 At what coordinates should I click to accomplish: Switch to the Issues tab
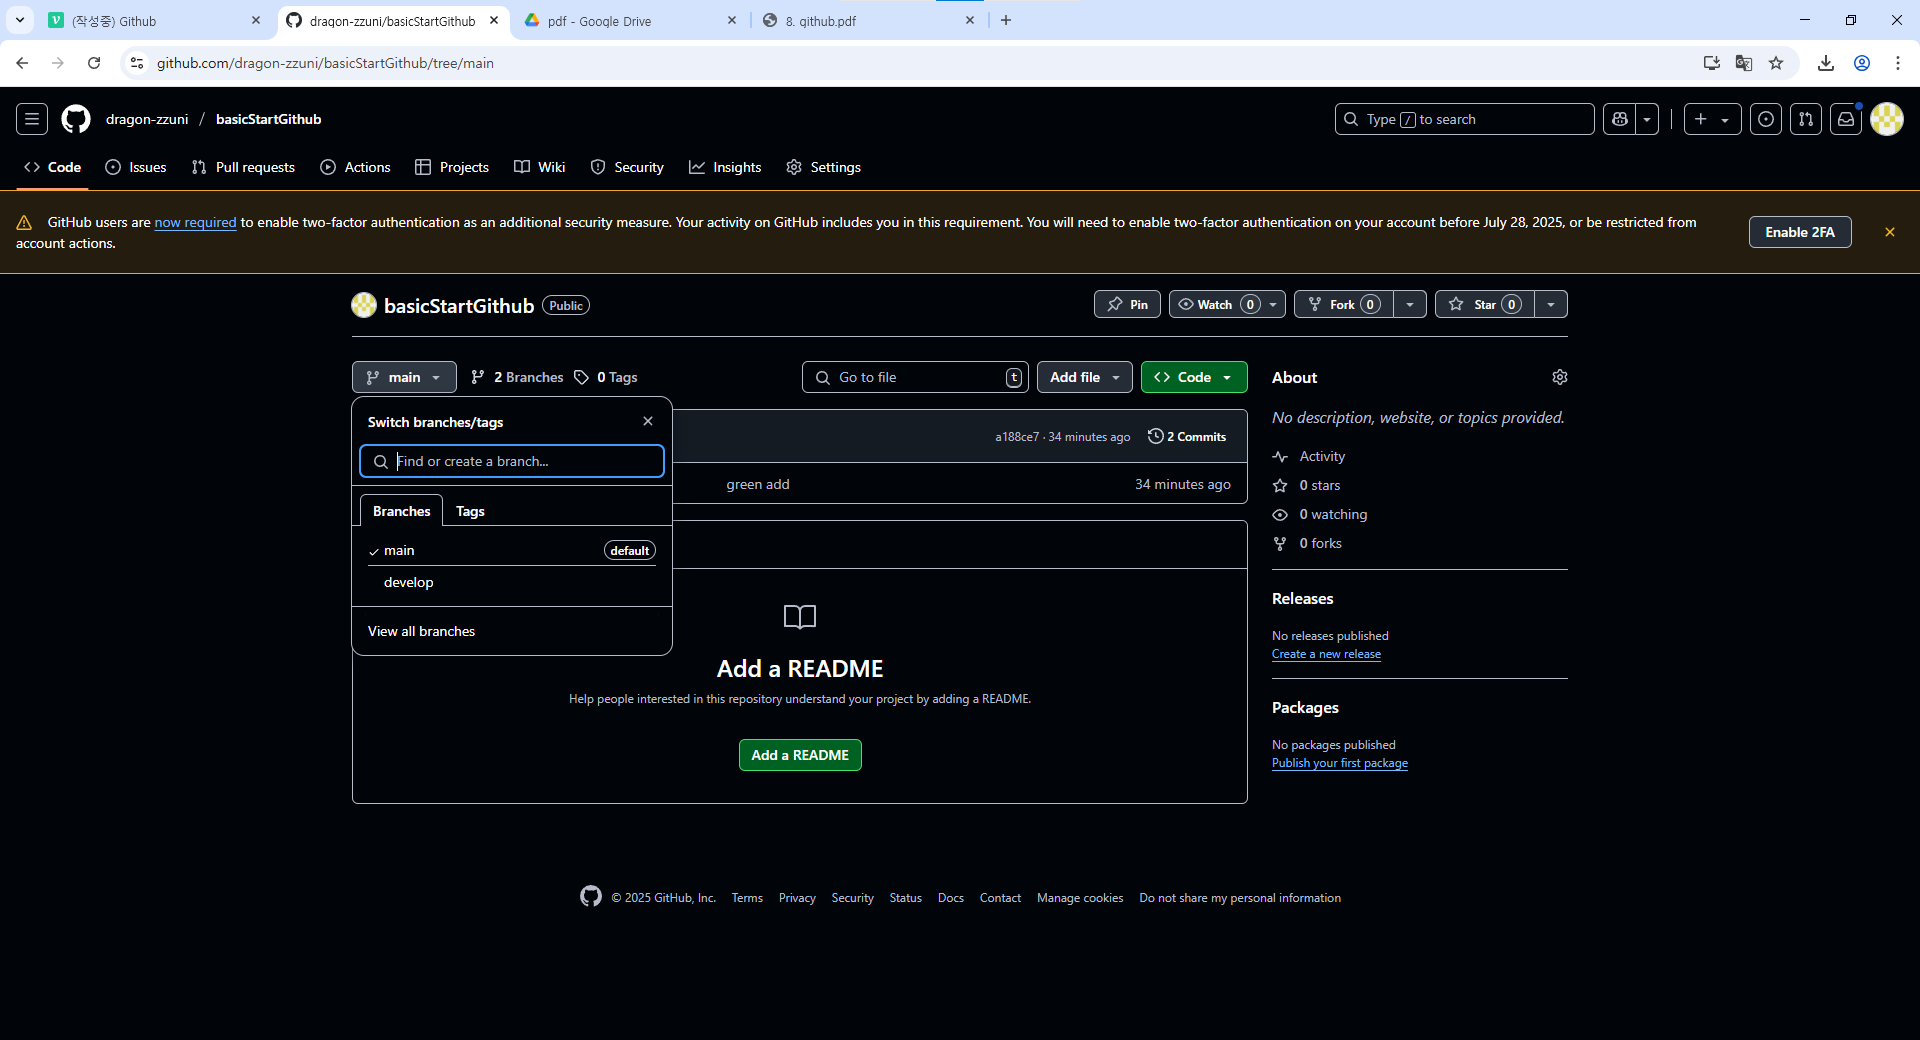(136, 167)
